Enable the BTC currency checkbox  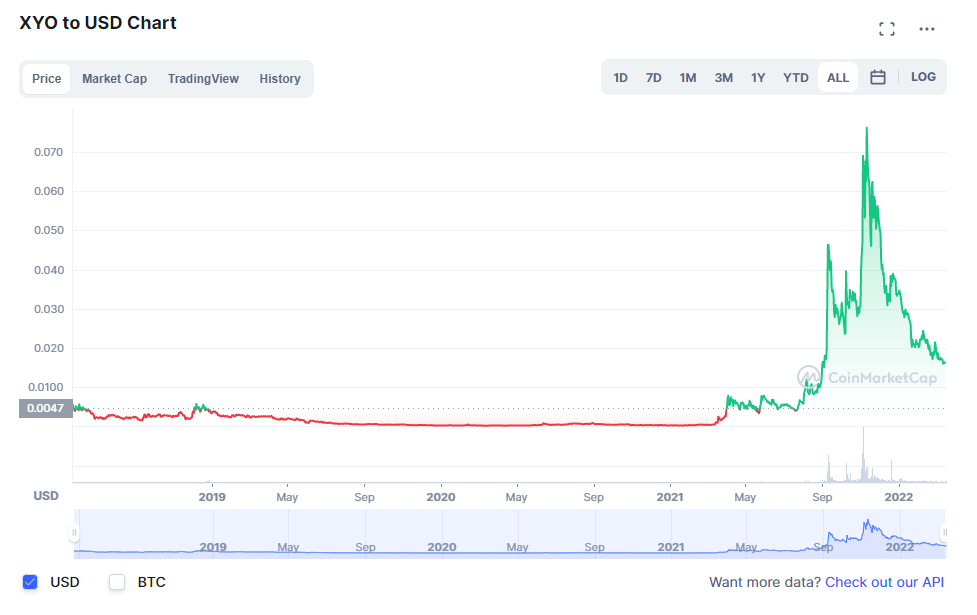117,582
